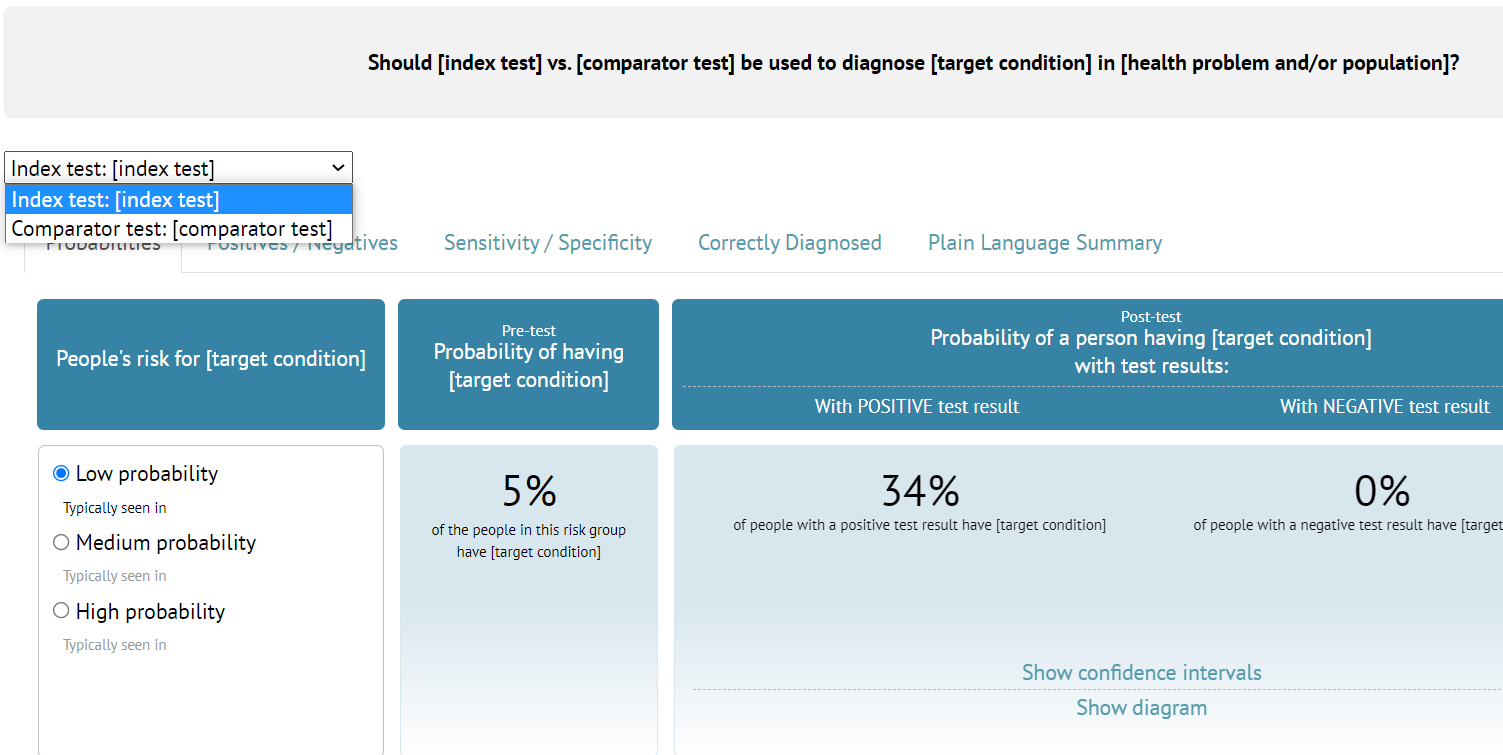Open the Correctly Diagnosed tab

coord(789,242)
